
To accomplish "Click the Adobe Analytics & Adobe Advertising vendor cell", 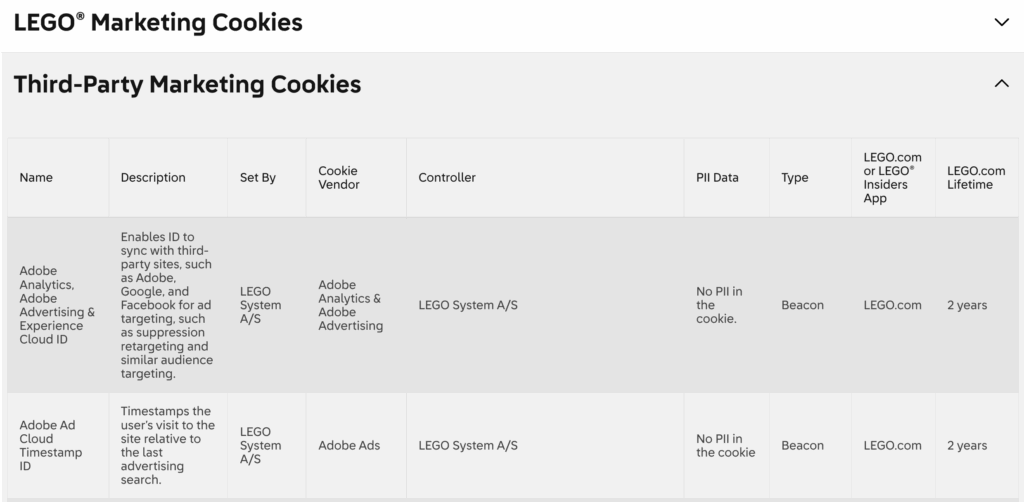I will click(x=350, y=305).
